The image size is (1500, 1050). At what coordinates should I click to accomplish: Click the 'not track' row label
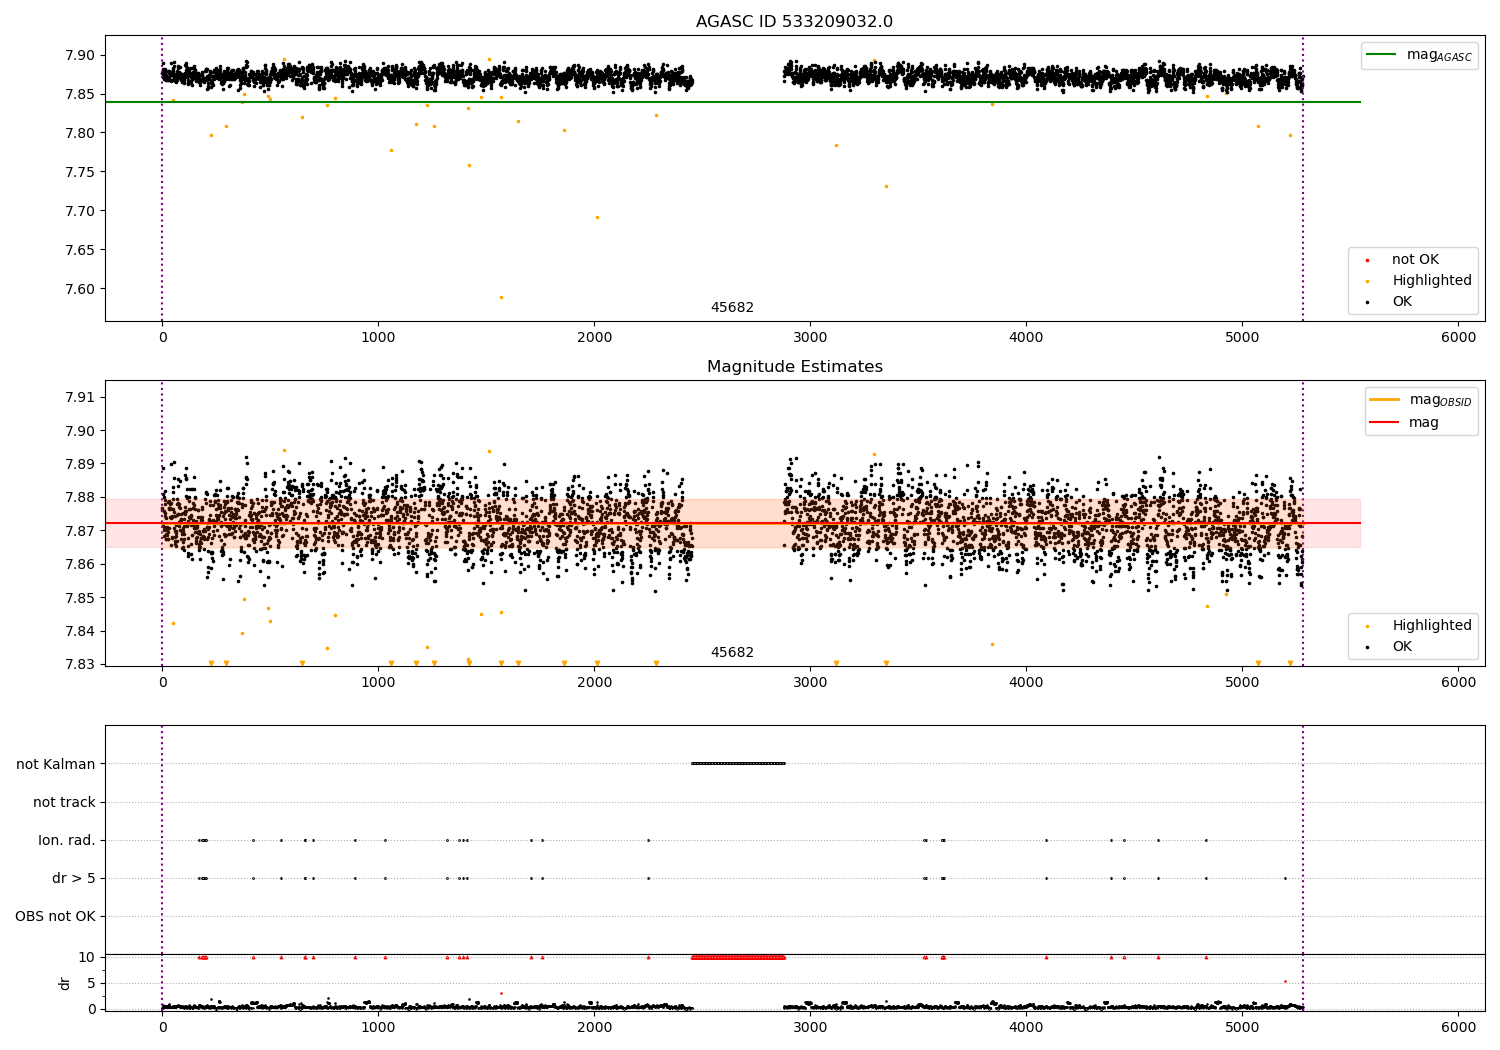click(64, 802)
